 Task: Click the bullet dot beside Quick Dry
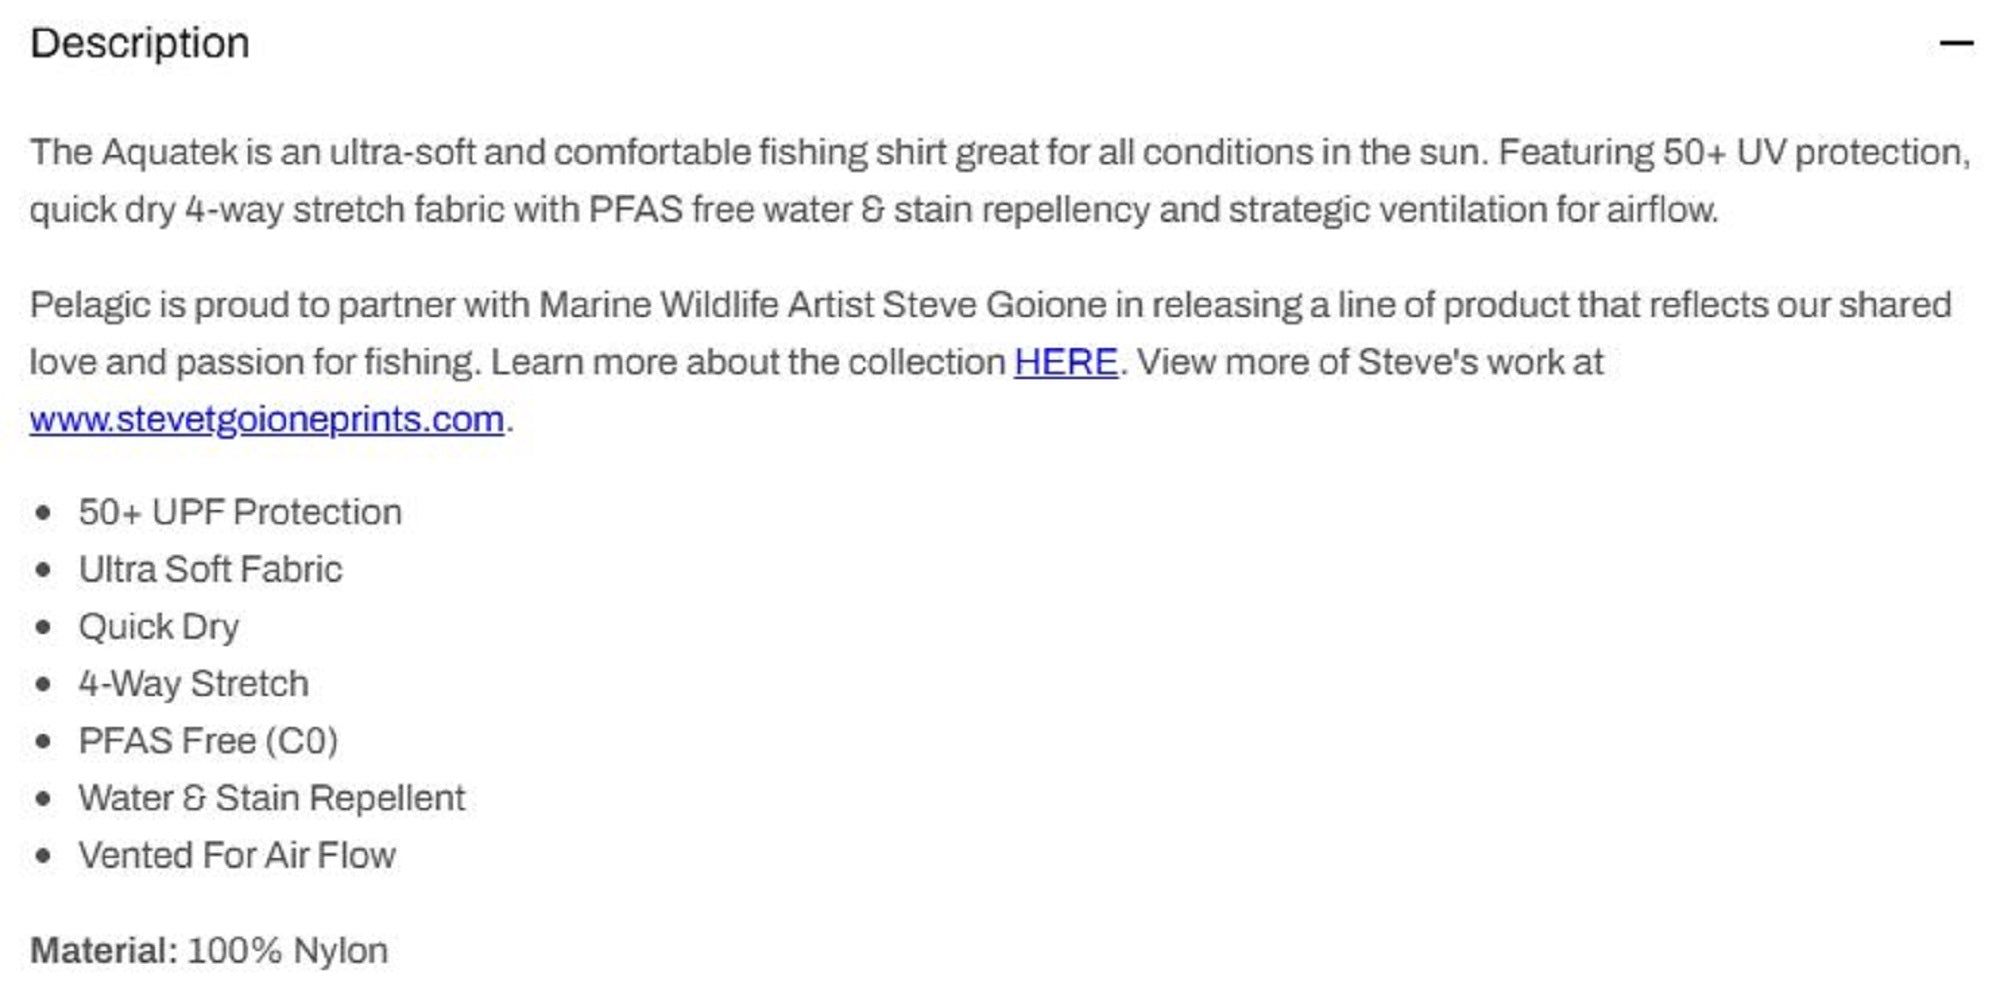[43, 627]
